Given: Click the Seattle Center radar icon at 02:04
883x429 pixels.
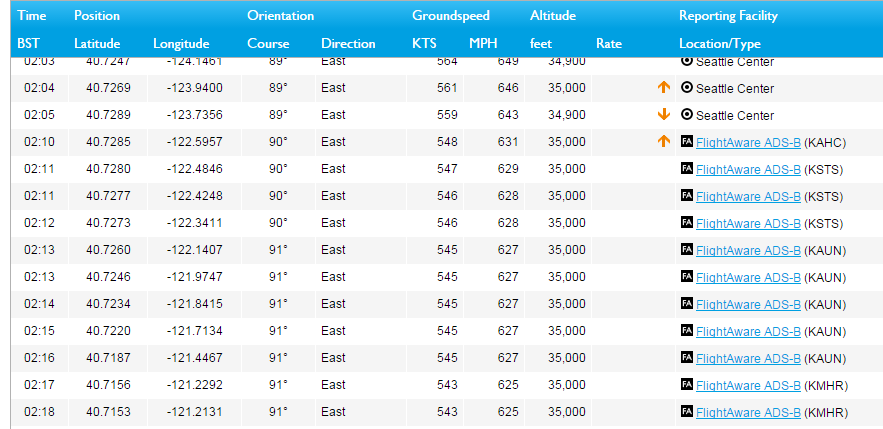Looking at the screenshot, I should point(686,88).
